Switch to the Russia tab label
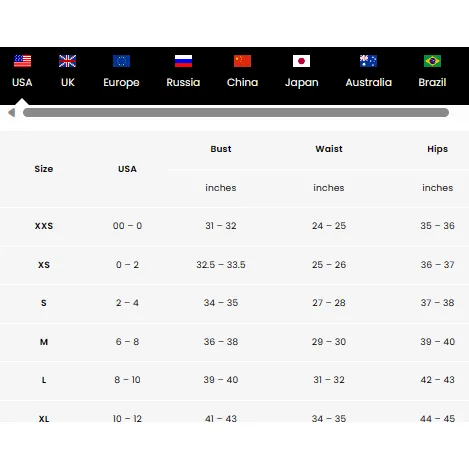 click(183, 82)
